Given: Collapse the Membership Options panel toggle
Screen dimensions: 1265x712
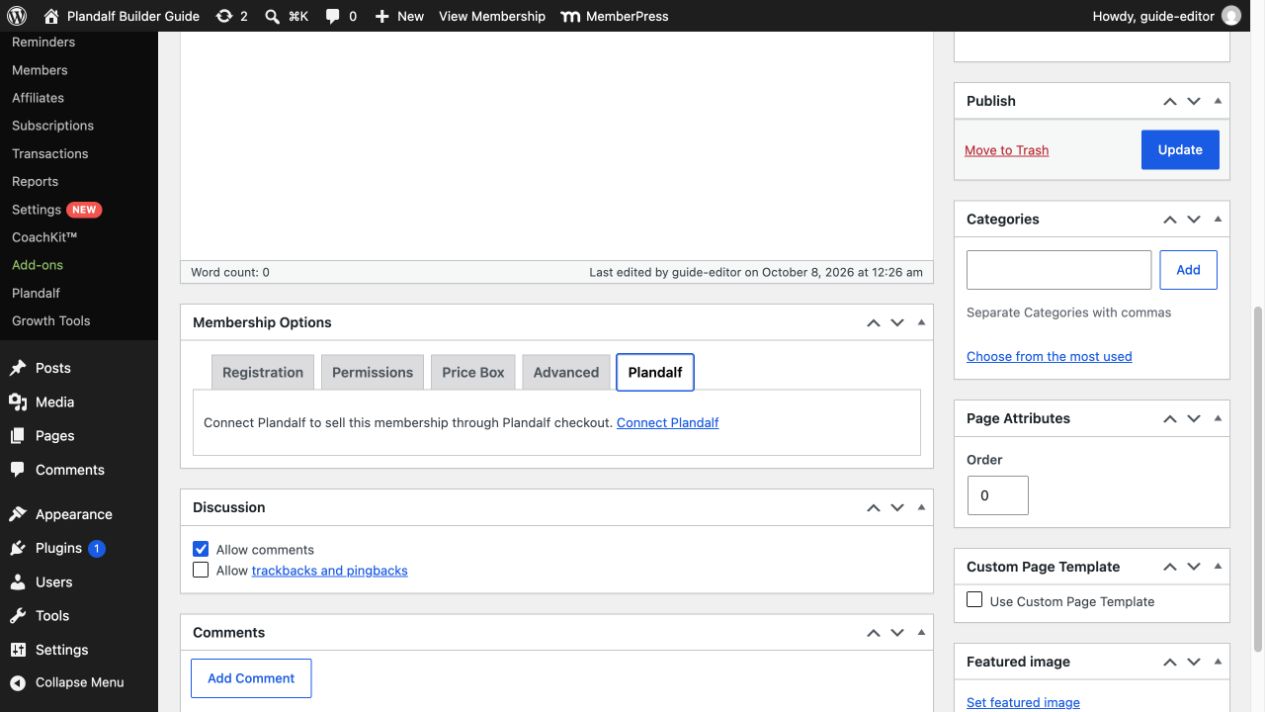Looking at the screenshot, I should pyautogui.click(x=921, y=323).
